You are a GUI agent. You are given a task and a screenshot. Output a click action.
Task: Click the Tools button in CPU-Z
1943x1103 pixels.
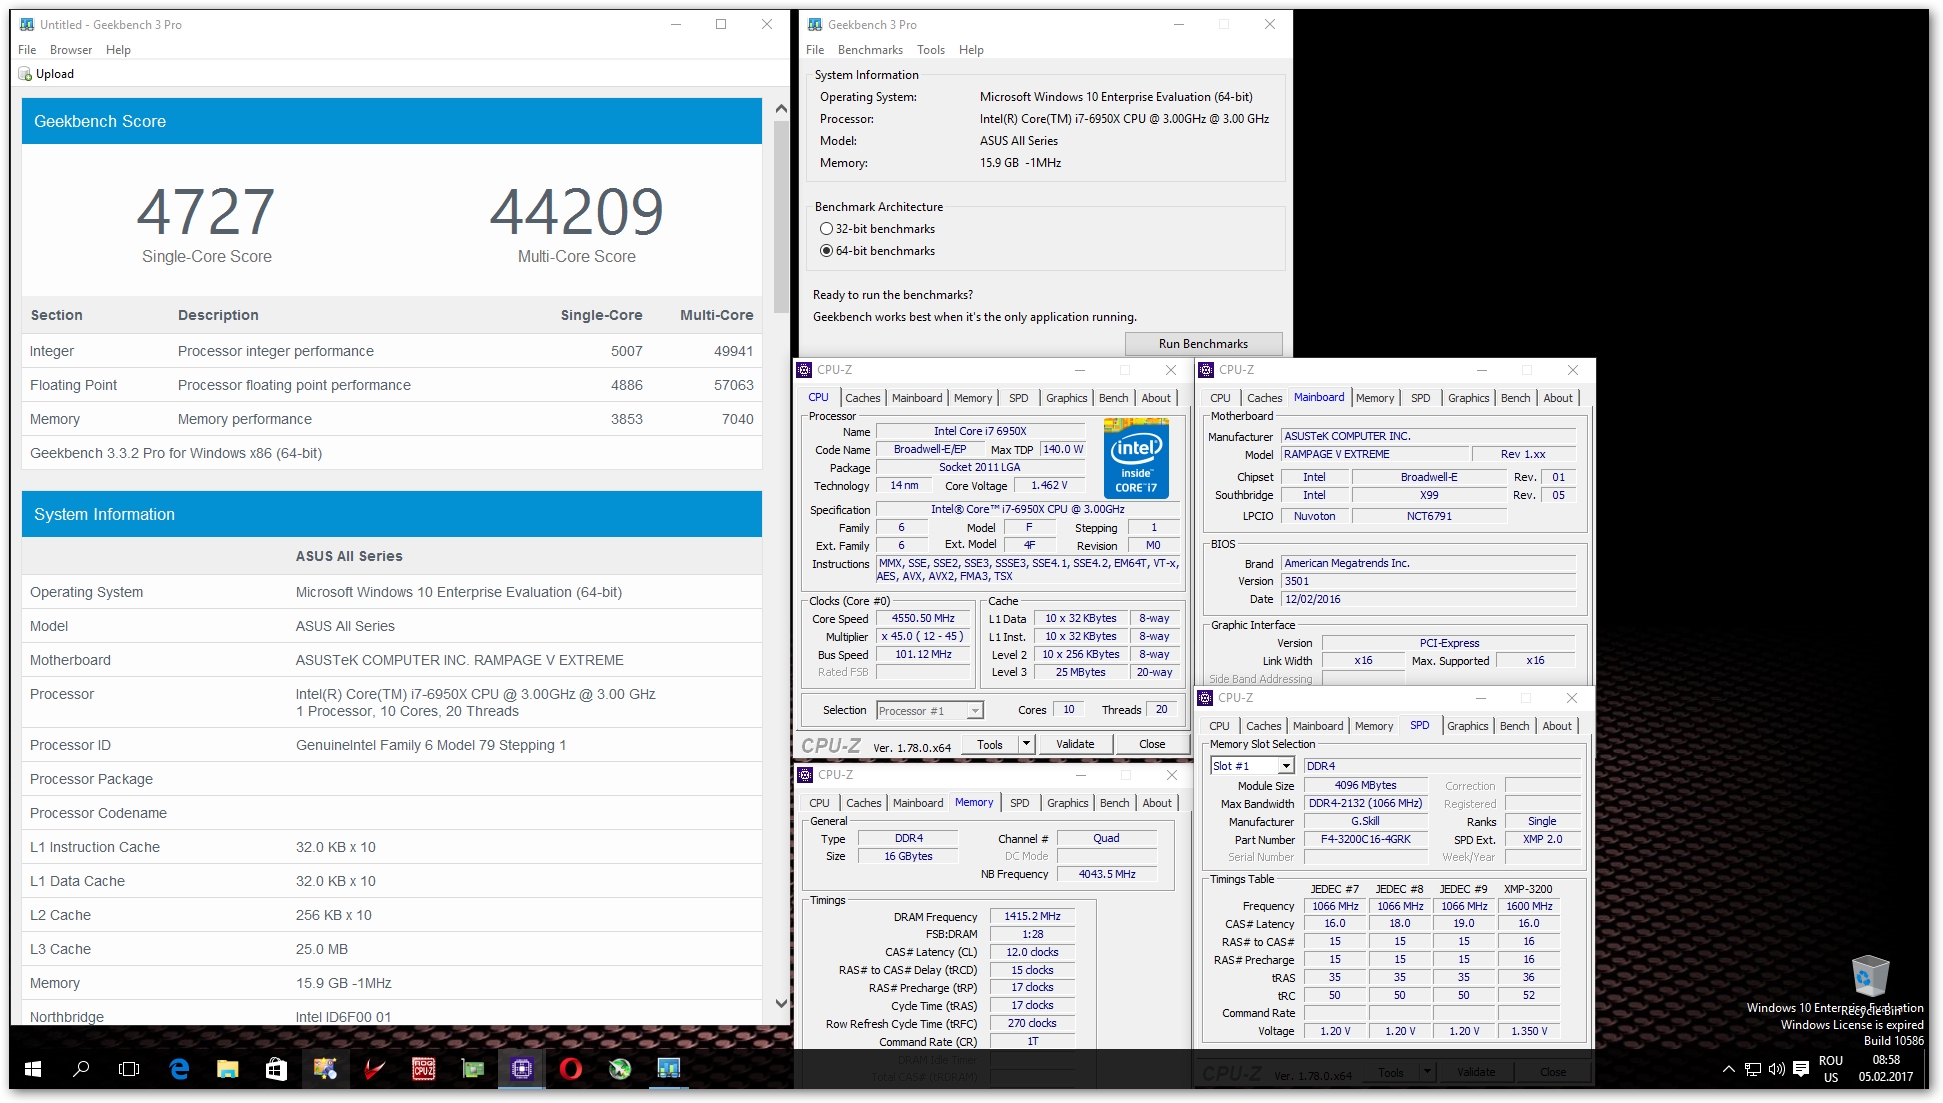click(989, 744)
